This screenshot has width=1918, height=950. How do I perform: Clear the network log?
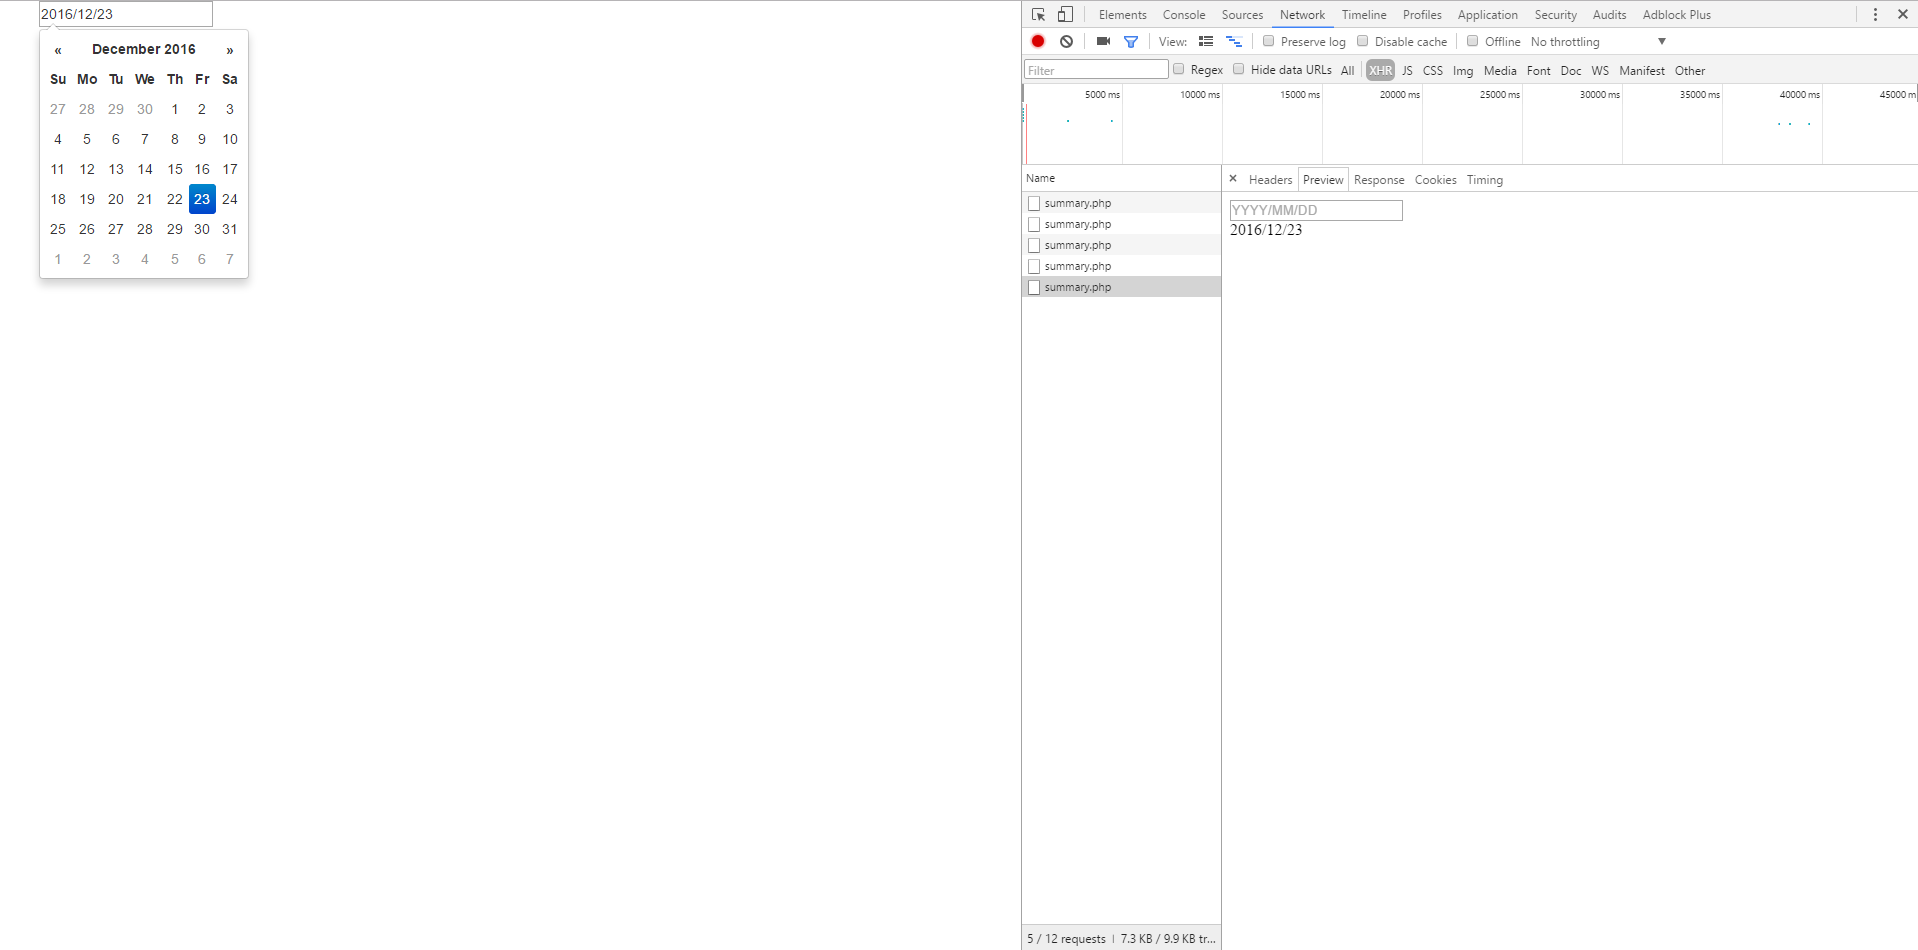tap(1067, 42)
